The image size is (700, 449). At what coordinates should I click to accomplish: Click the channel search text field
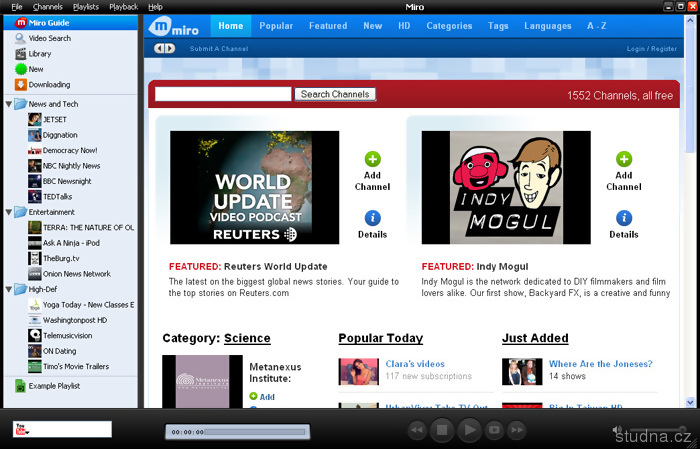click(x=223, y=94)
